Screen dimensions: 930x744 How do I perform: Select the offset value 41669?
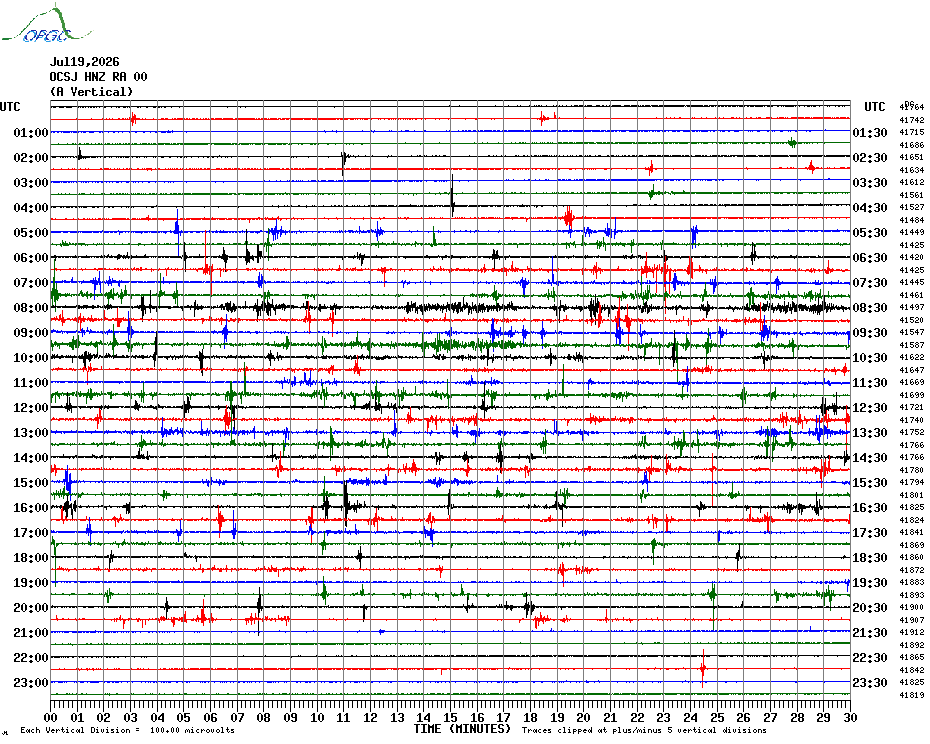click(912, 383)
